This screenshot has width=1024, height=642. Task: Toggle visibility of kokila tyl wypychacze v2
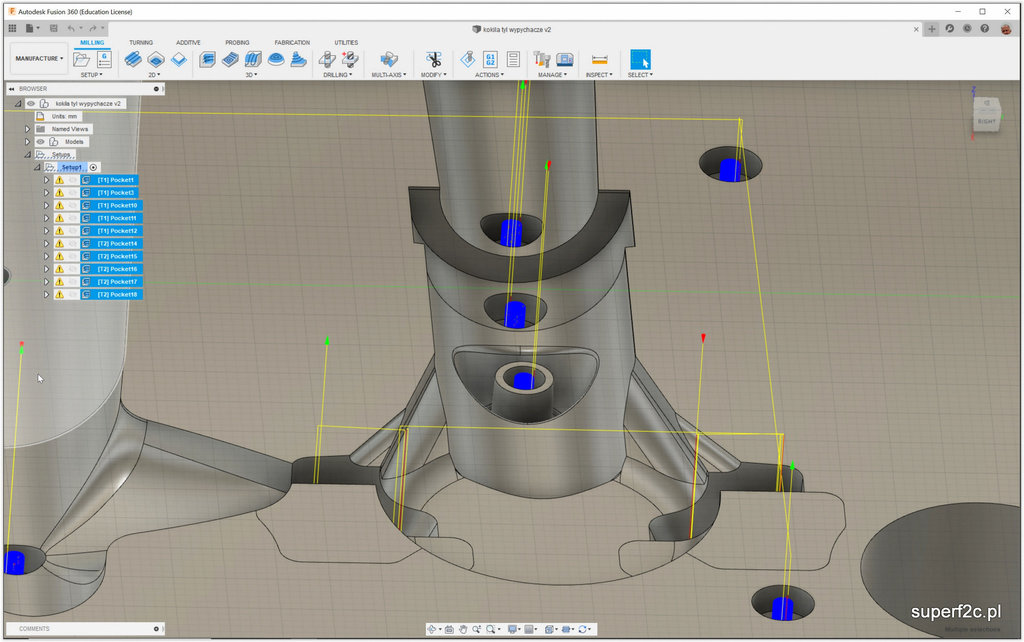(31, 103)
